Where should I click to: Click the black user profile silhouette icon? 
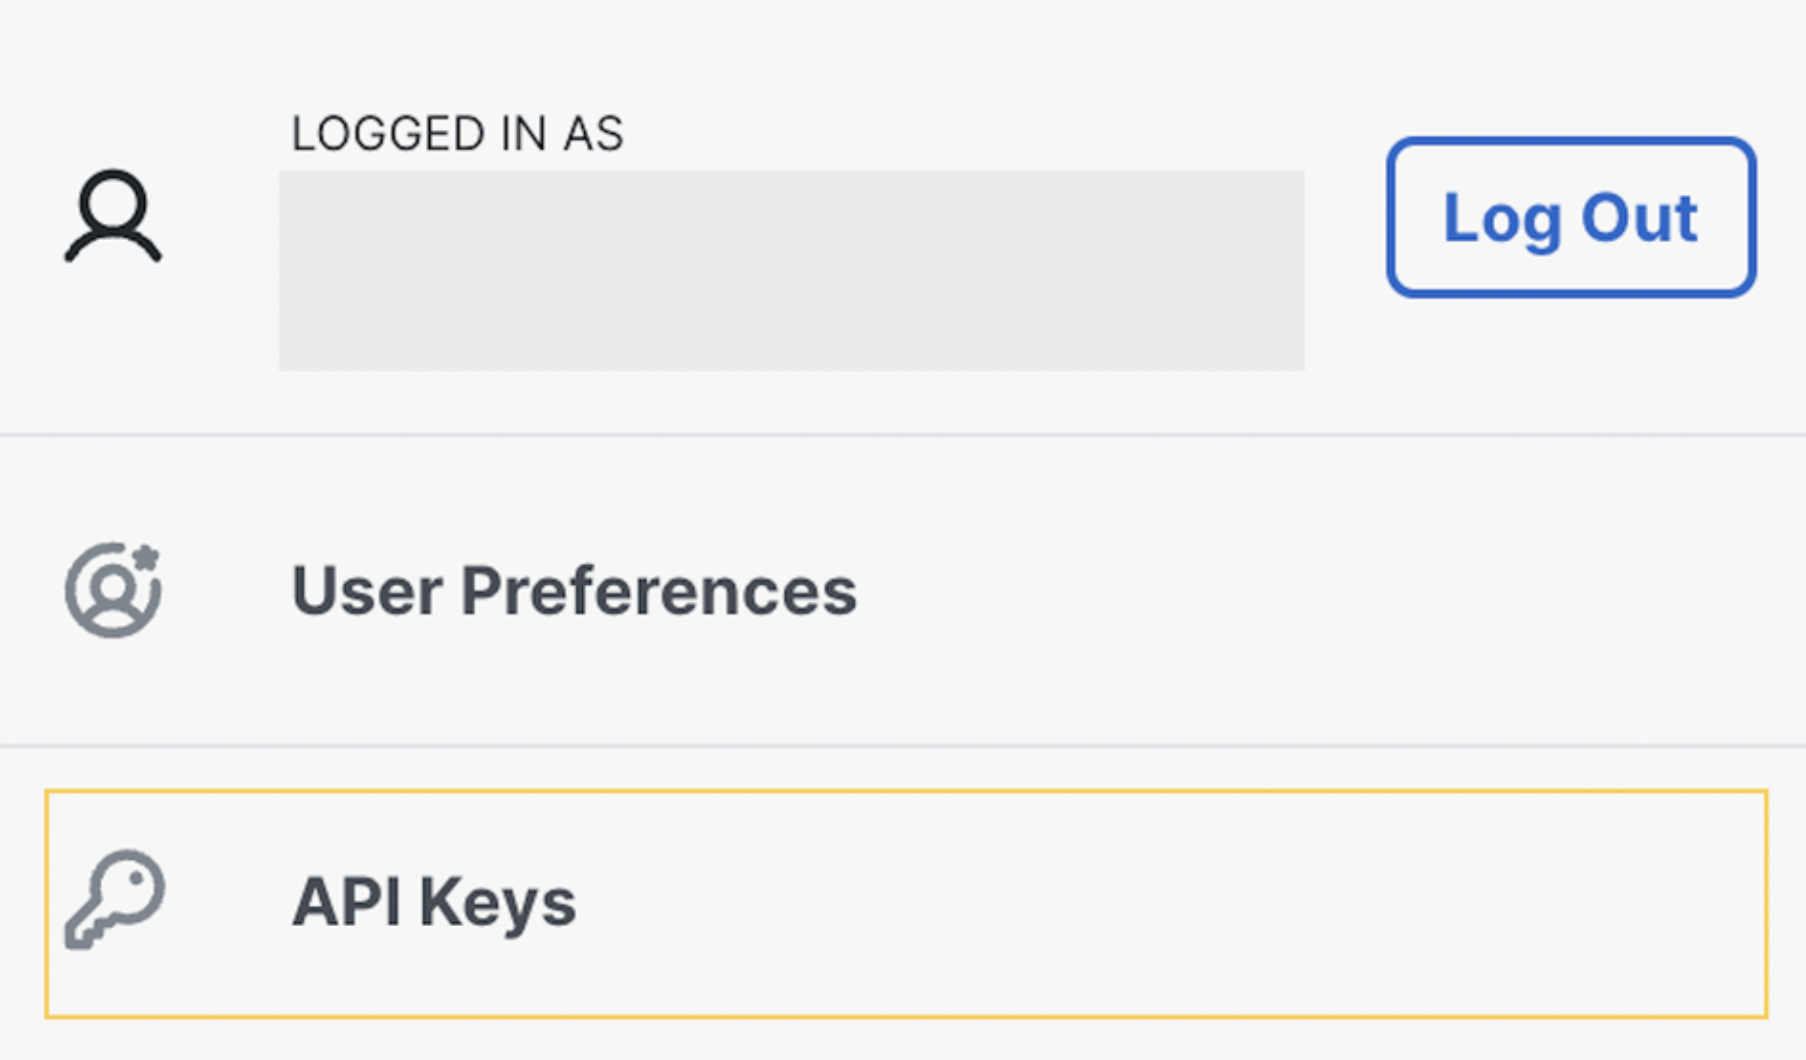point(113,216)
